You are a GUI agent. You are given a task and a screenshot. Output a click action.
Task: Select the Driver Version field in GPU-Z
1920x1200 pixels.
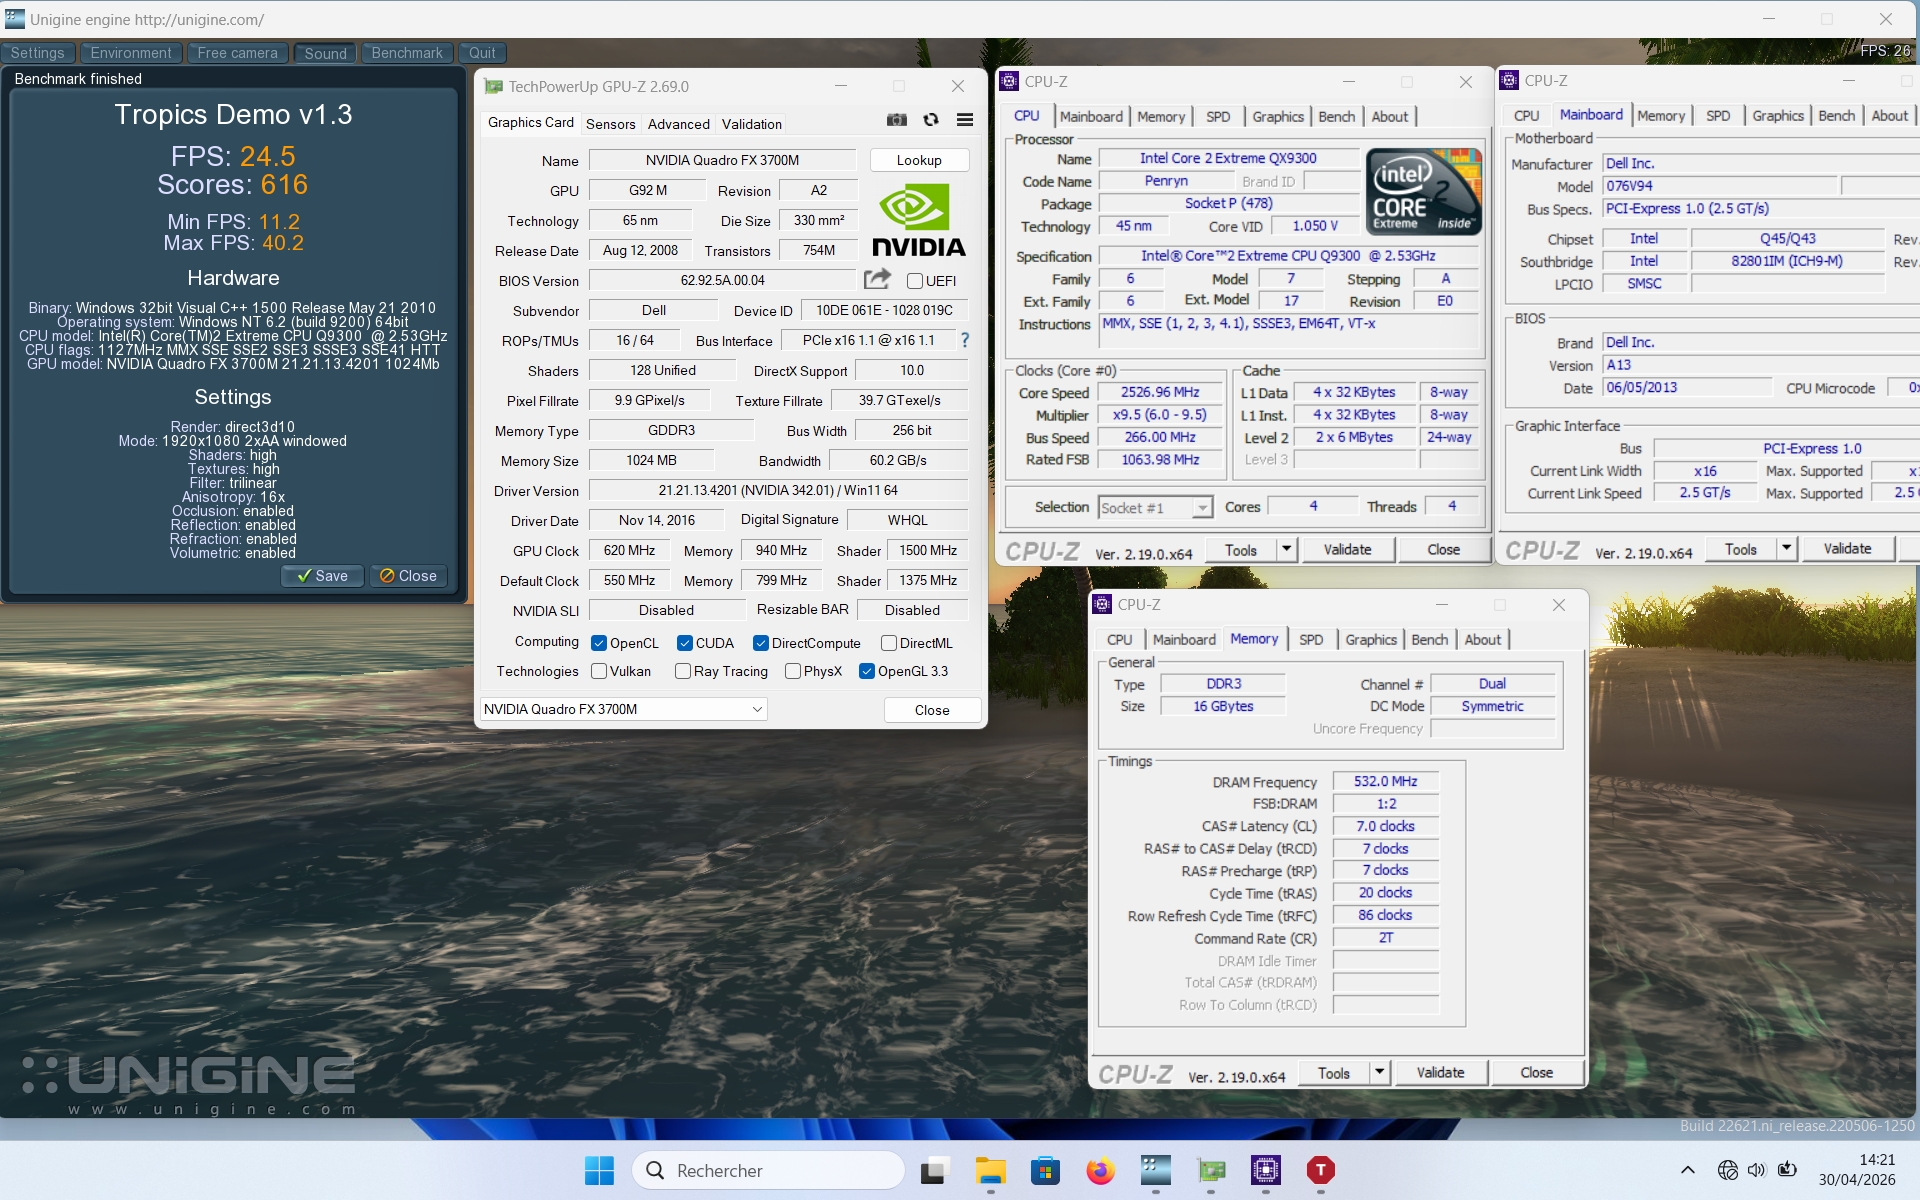(x=778, y=490)
